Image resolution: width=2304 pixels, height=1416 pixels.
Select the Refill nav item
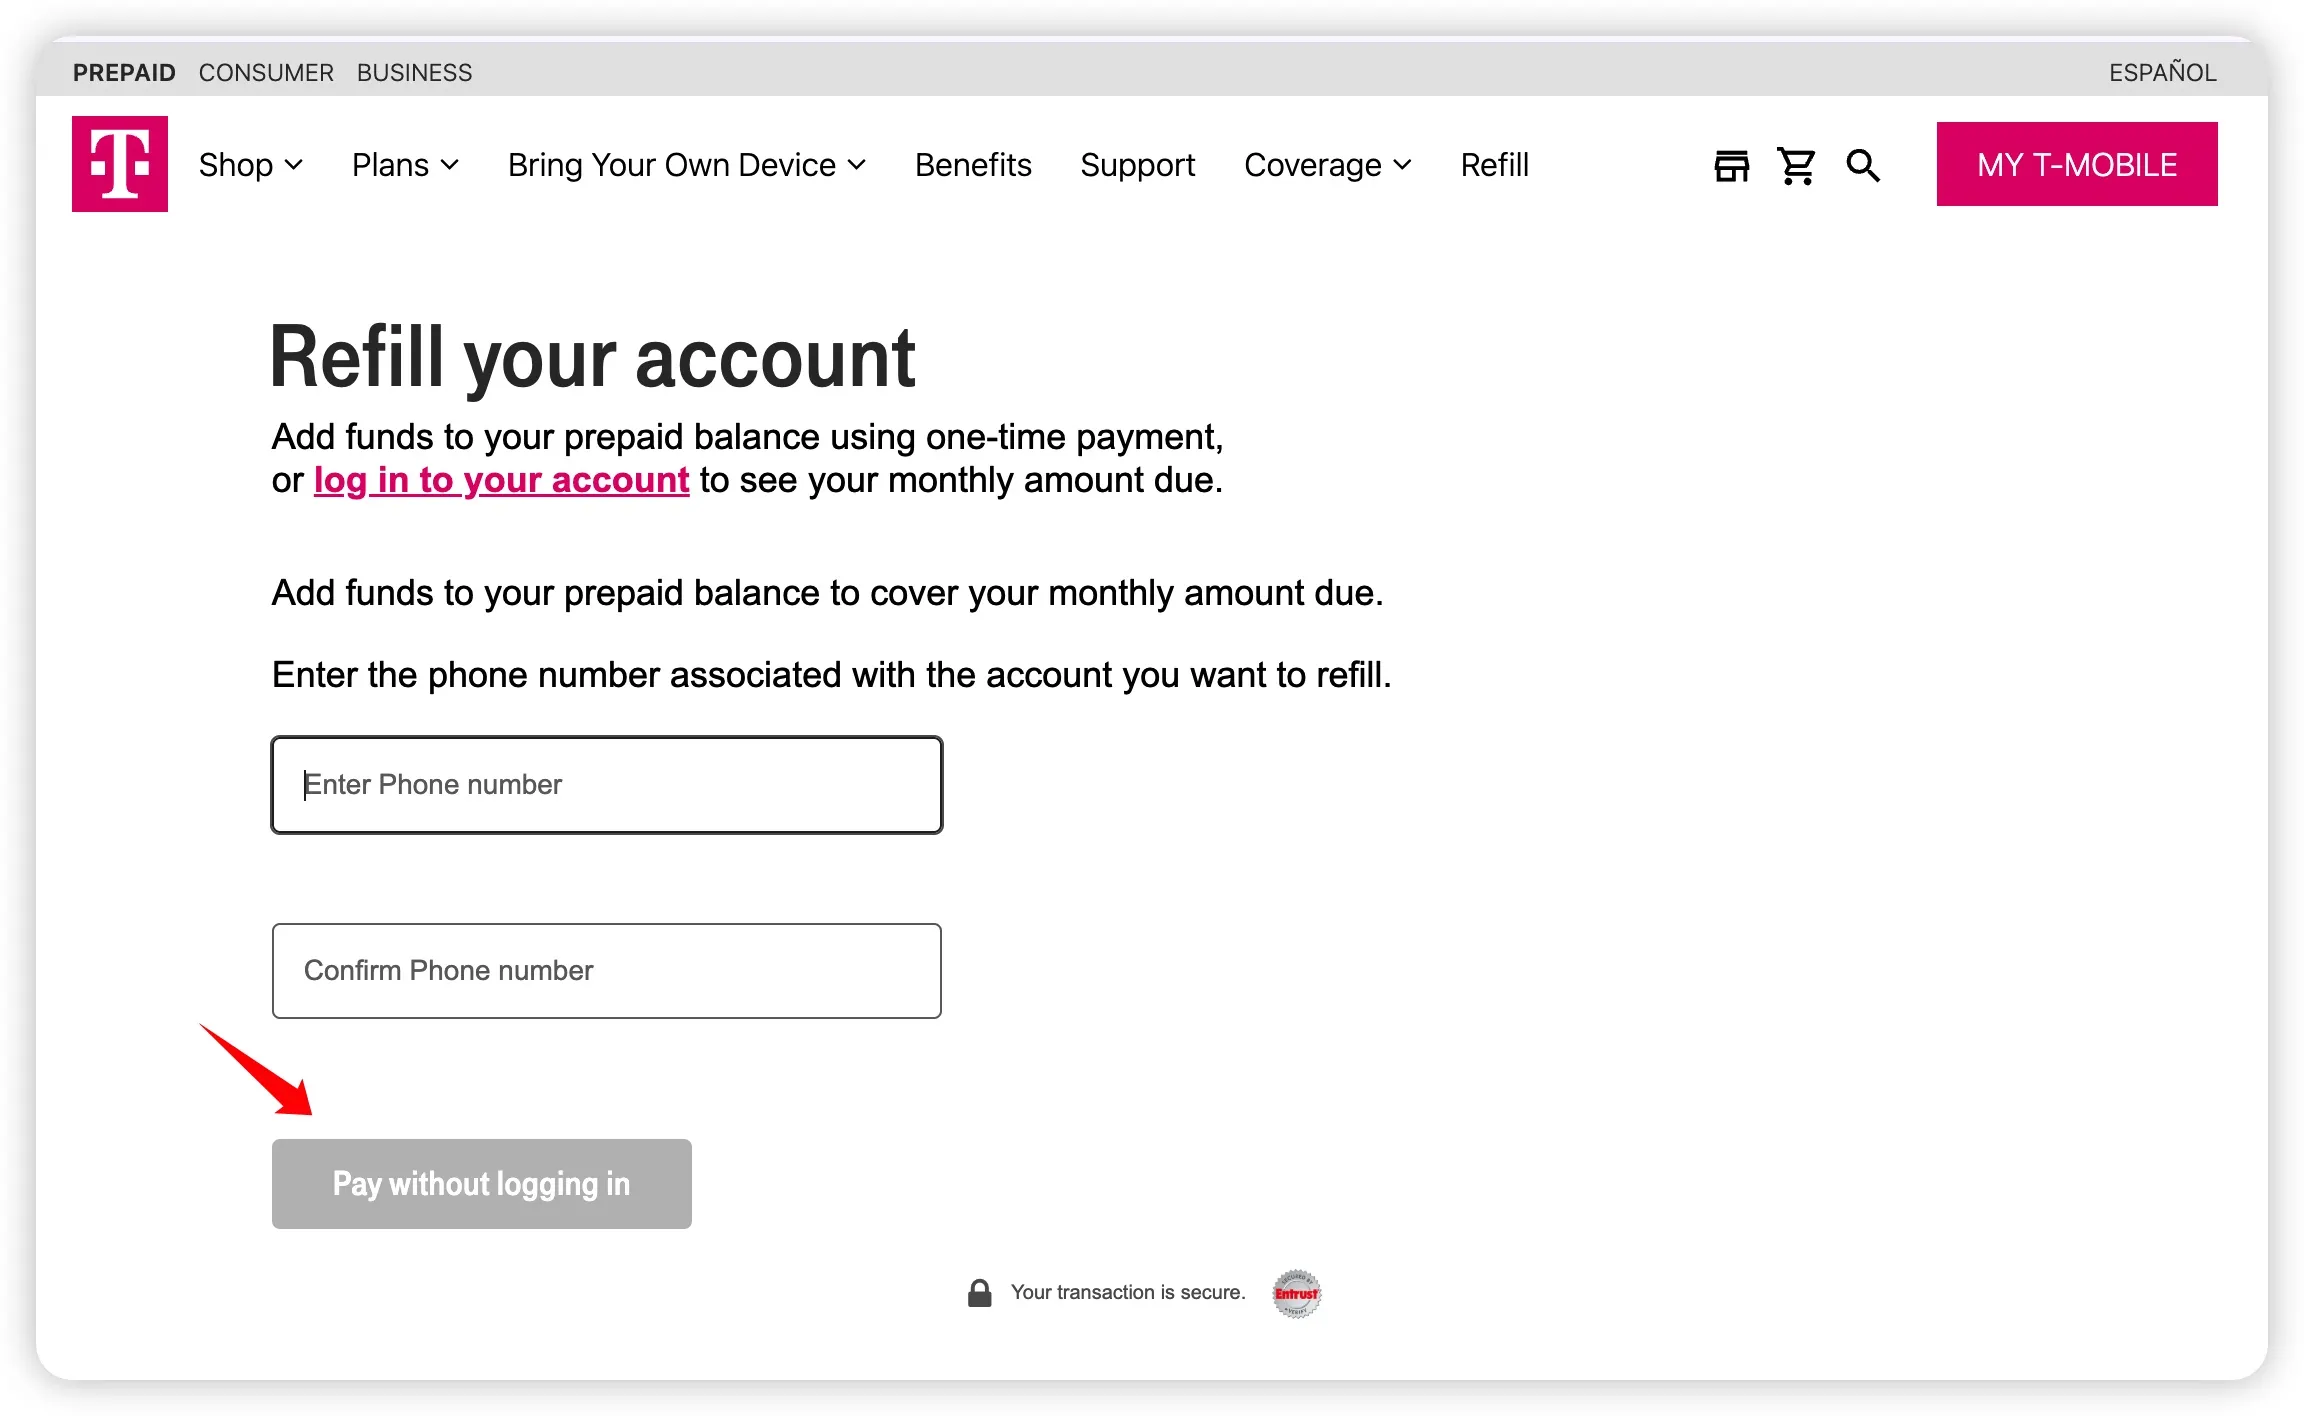1494,165
